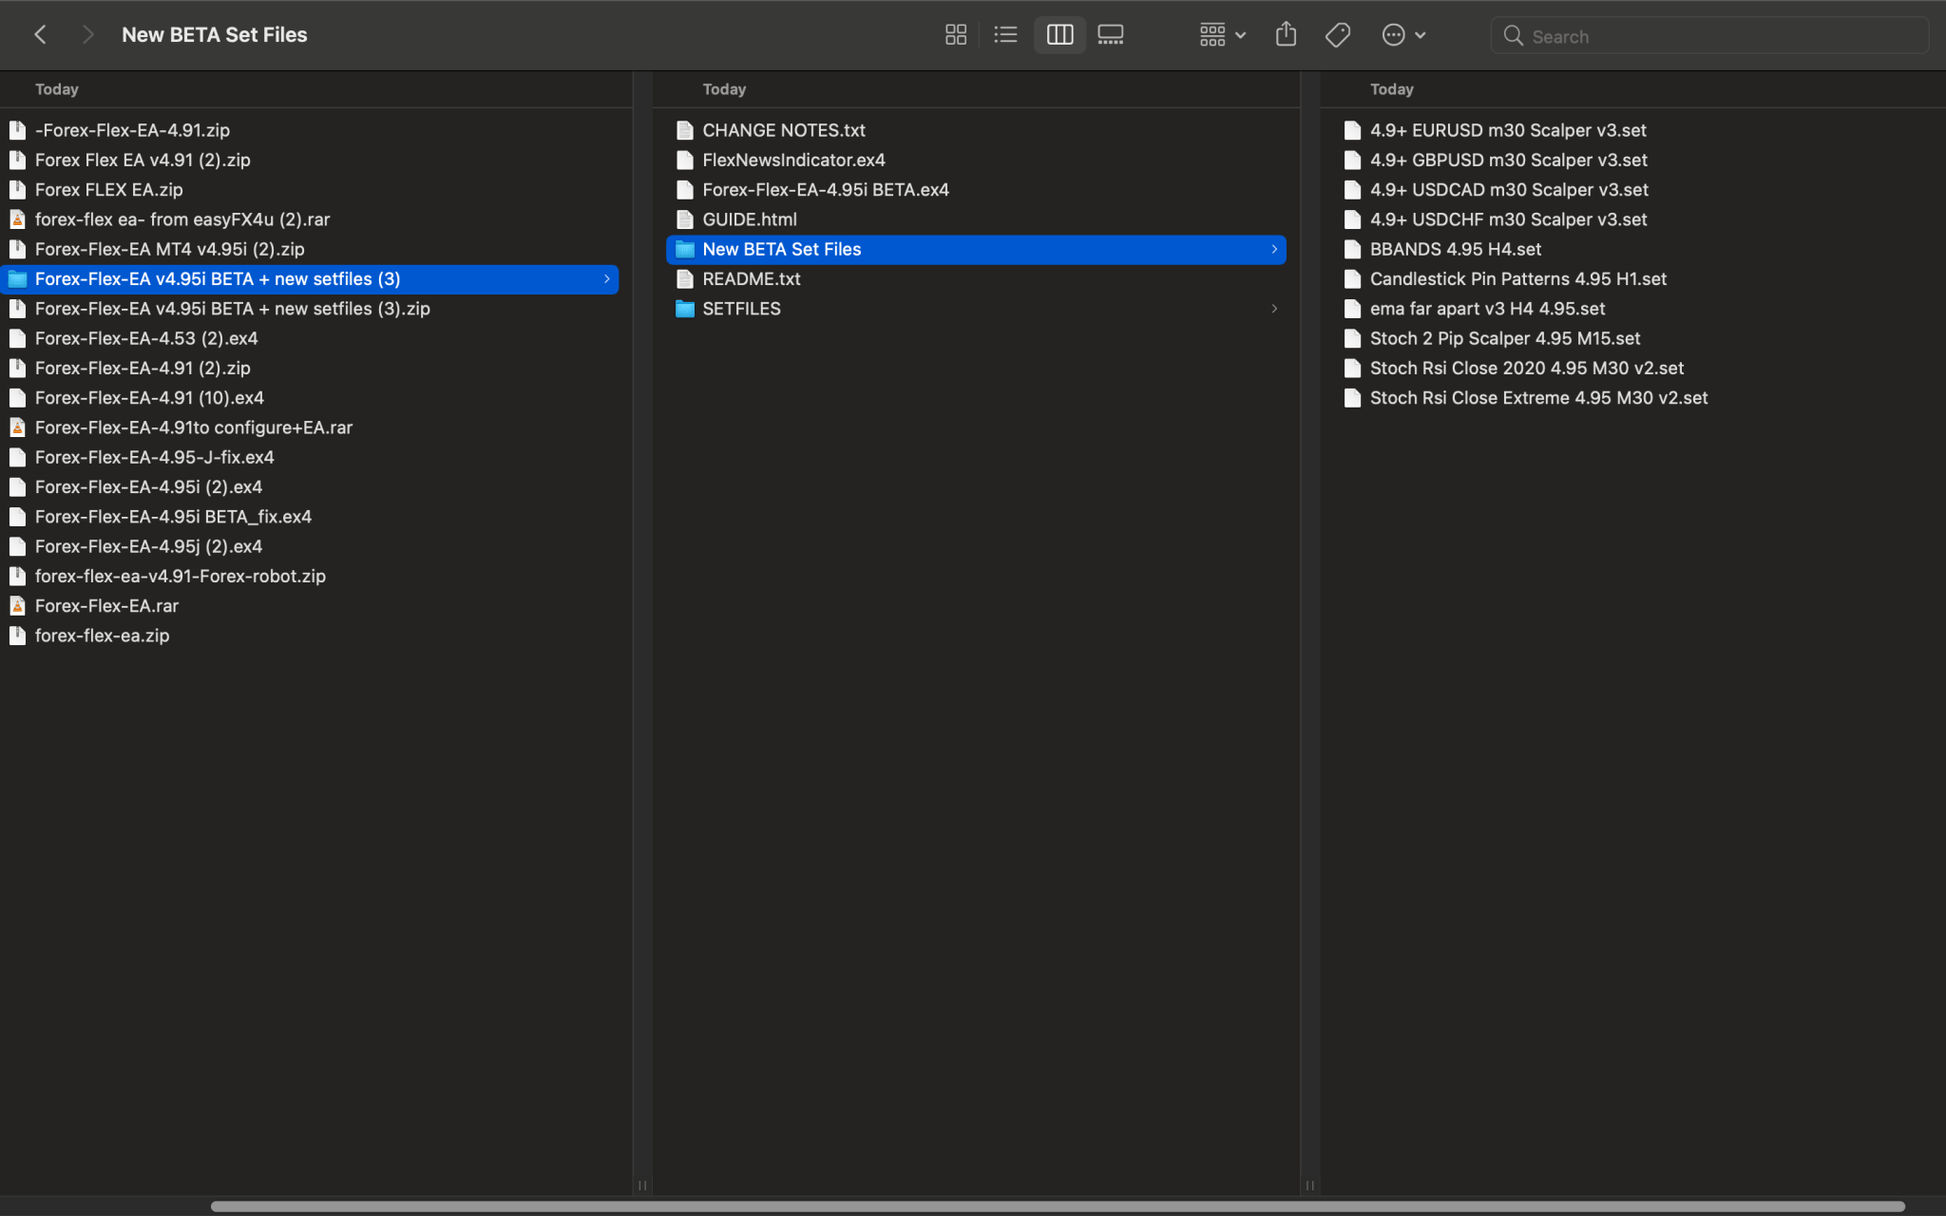Select the SETFILES folder
The image size is (1946, 1216).
(975, 309)
